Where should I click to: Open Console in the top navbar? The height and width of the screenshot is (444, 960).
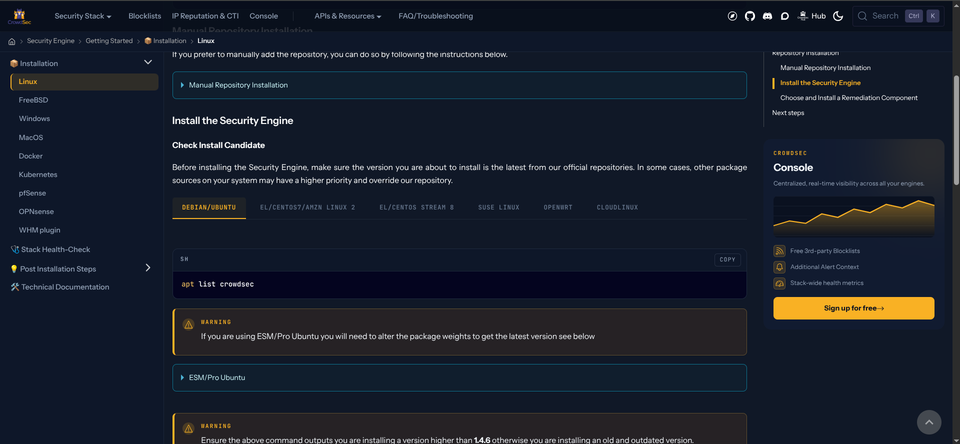coord(263,16)
